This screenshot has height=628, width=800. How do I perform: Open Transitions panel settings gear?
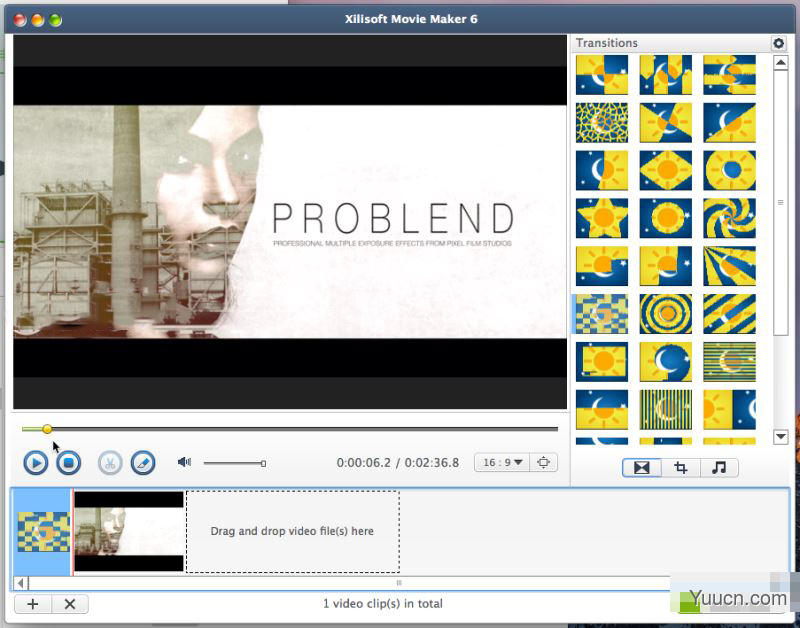pyautogui.click(x=778, y=43)
